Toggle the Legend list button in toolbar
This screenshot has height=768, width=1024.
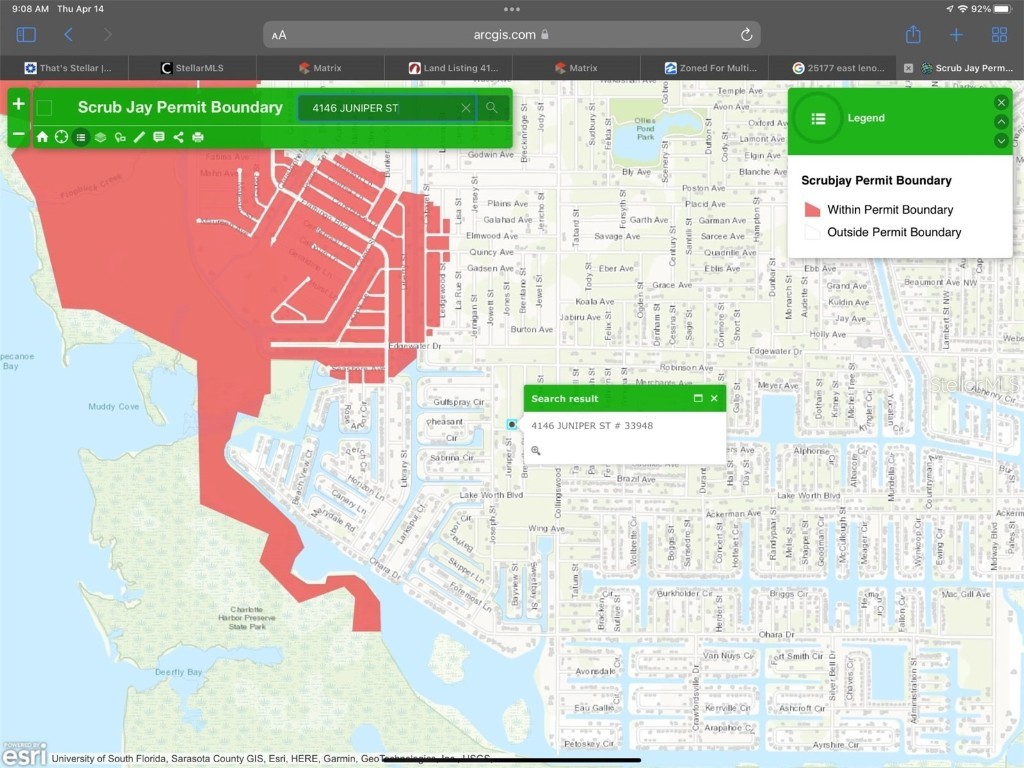[x=81, y=137]
